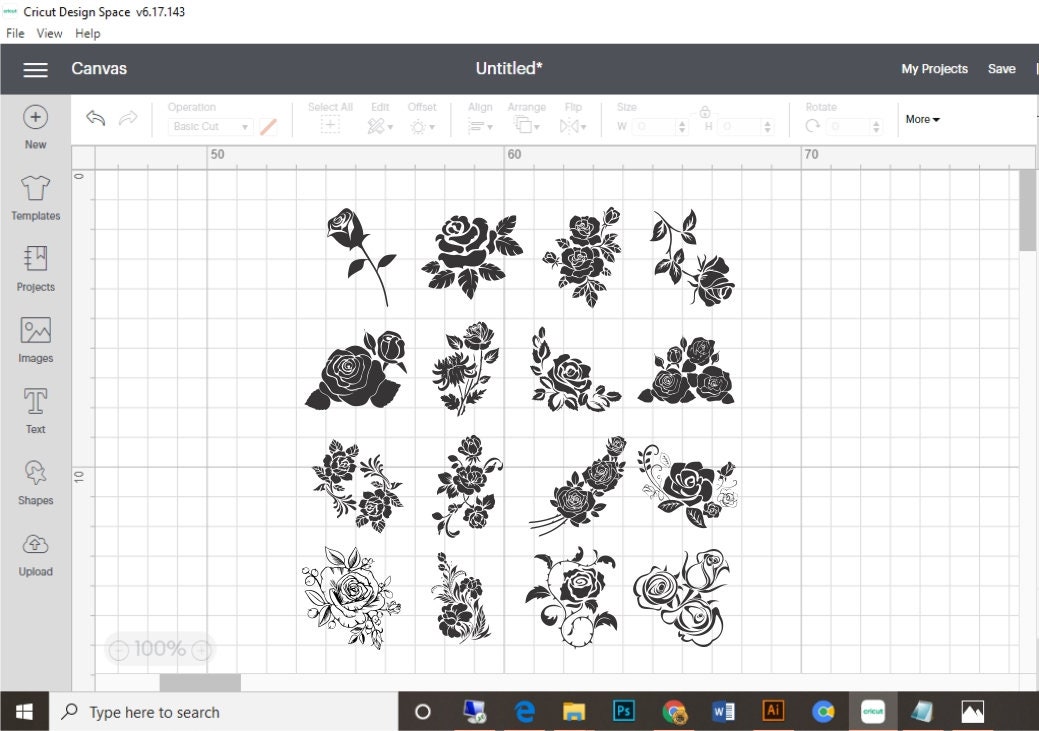Click the Redo arrow
1039x731 pixels.
click(x=128, y=119)
